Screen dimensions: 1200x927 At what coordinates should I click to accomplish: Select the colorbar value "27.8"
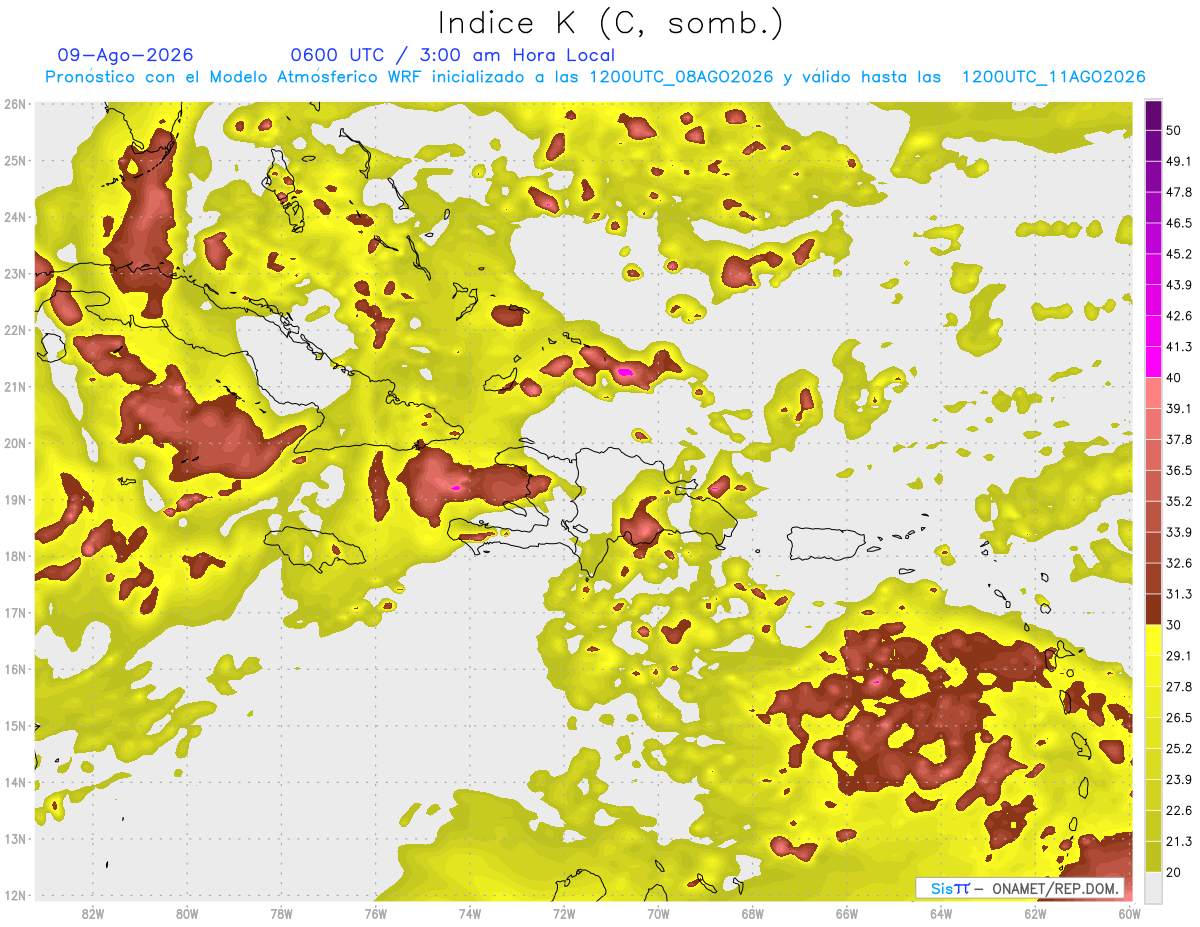(x=1179, y=687)
